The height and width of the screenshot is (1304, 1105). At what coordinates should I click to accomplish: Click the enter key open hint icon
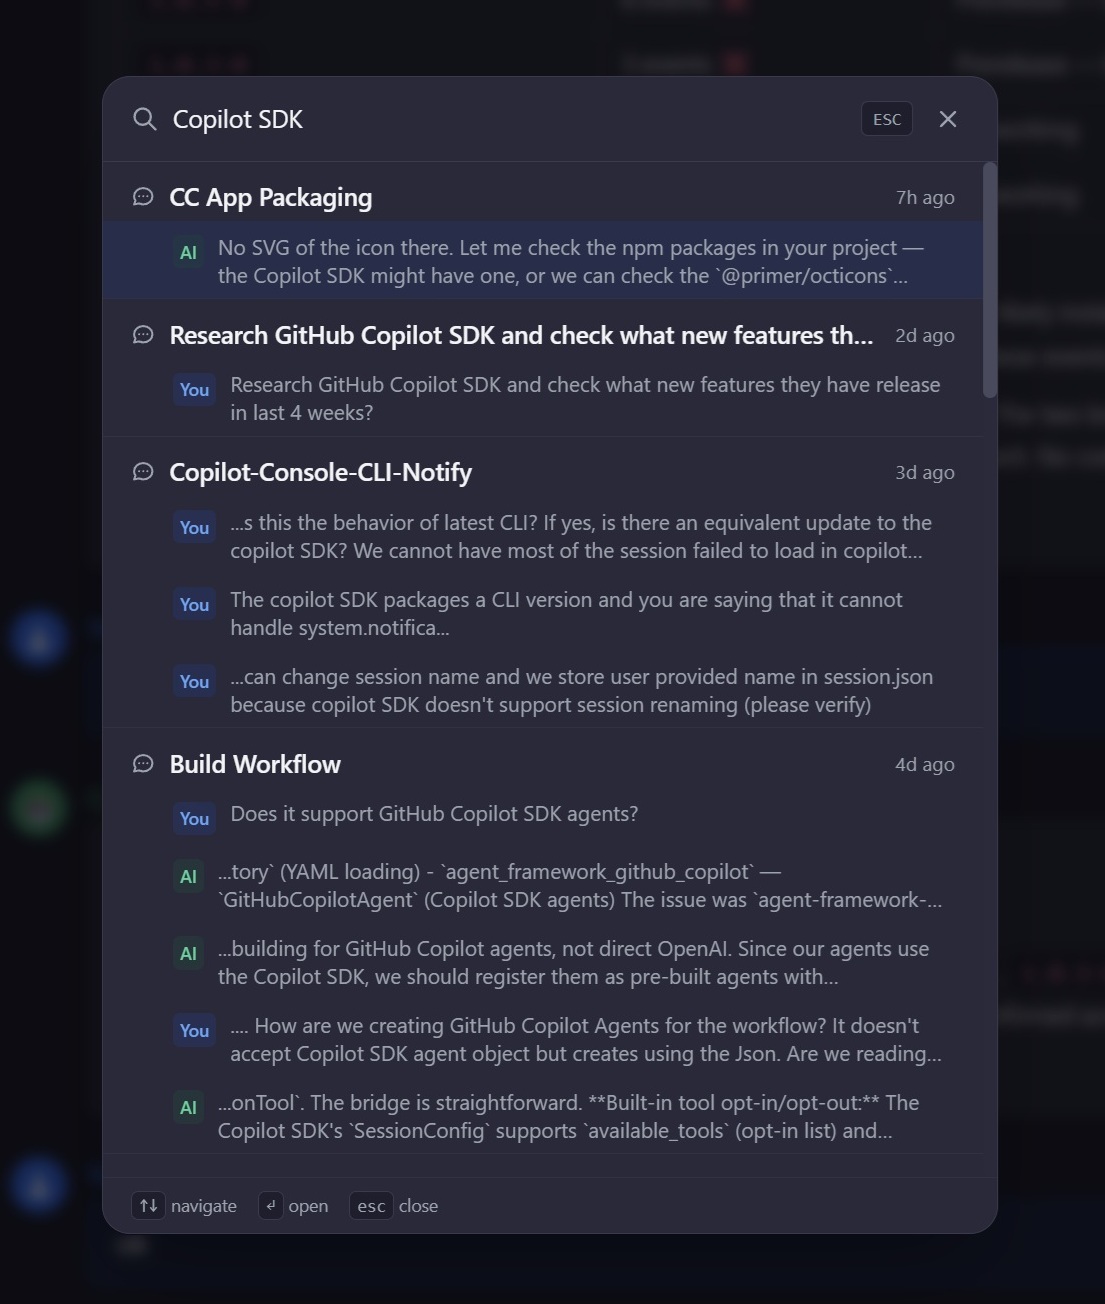(x=270, y=1206)
